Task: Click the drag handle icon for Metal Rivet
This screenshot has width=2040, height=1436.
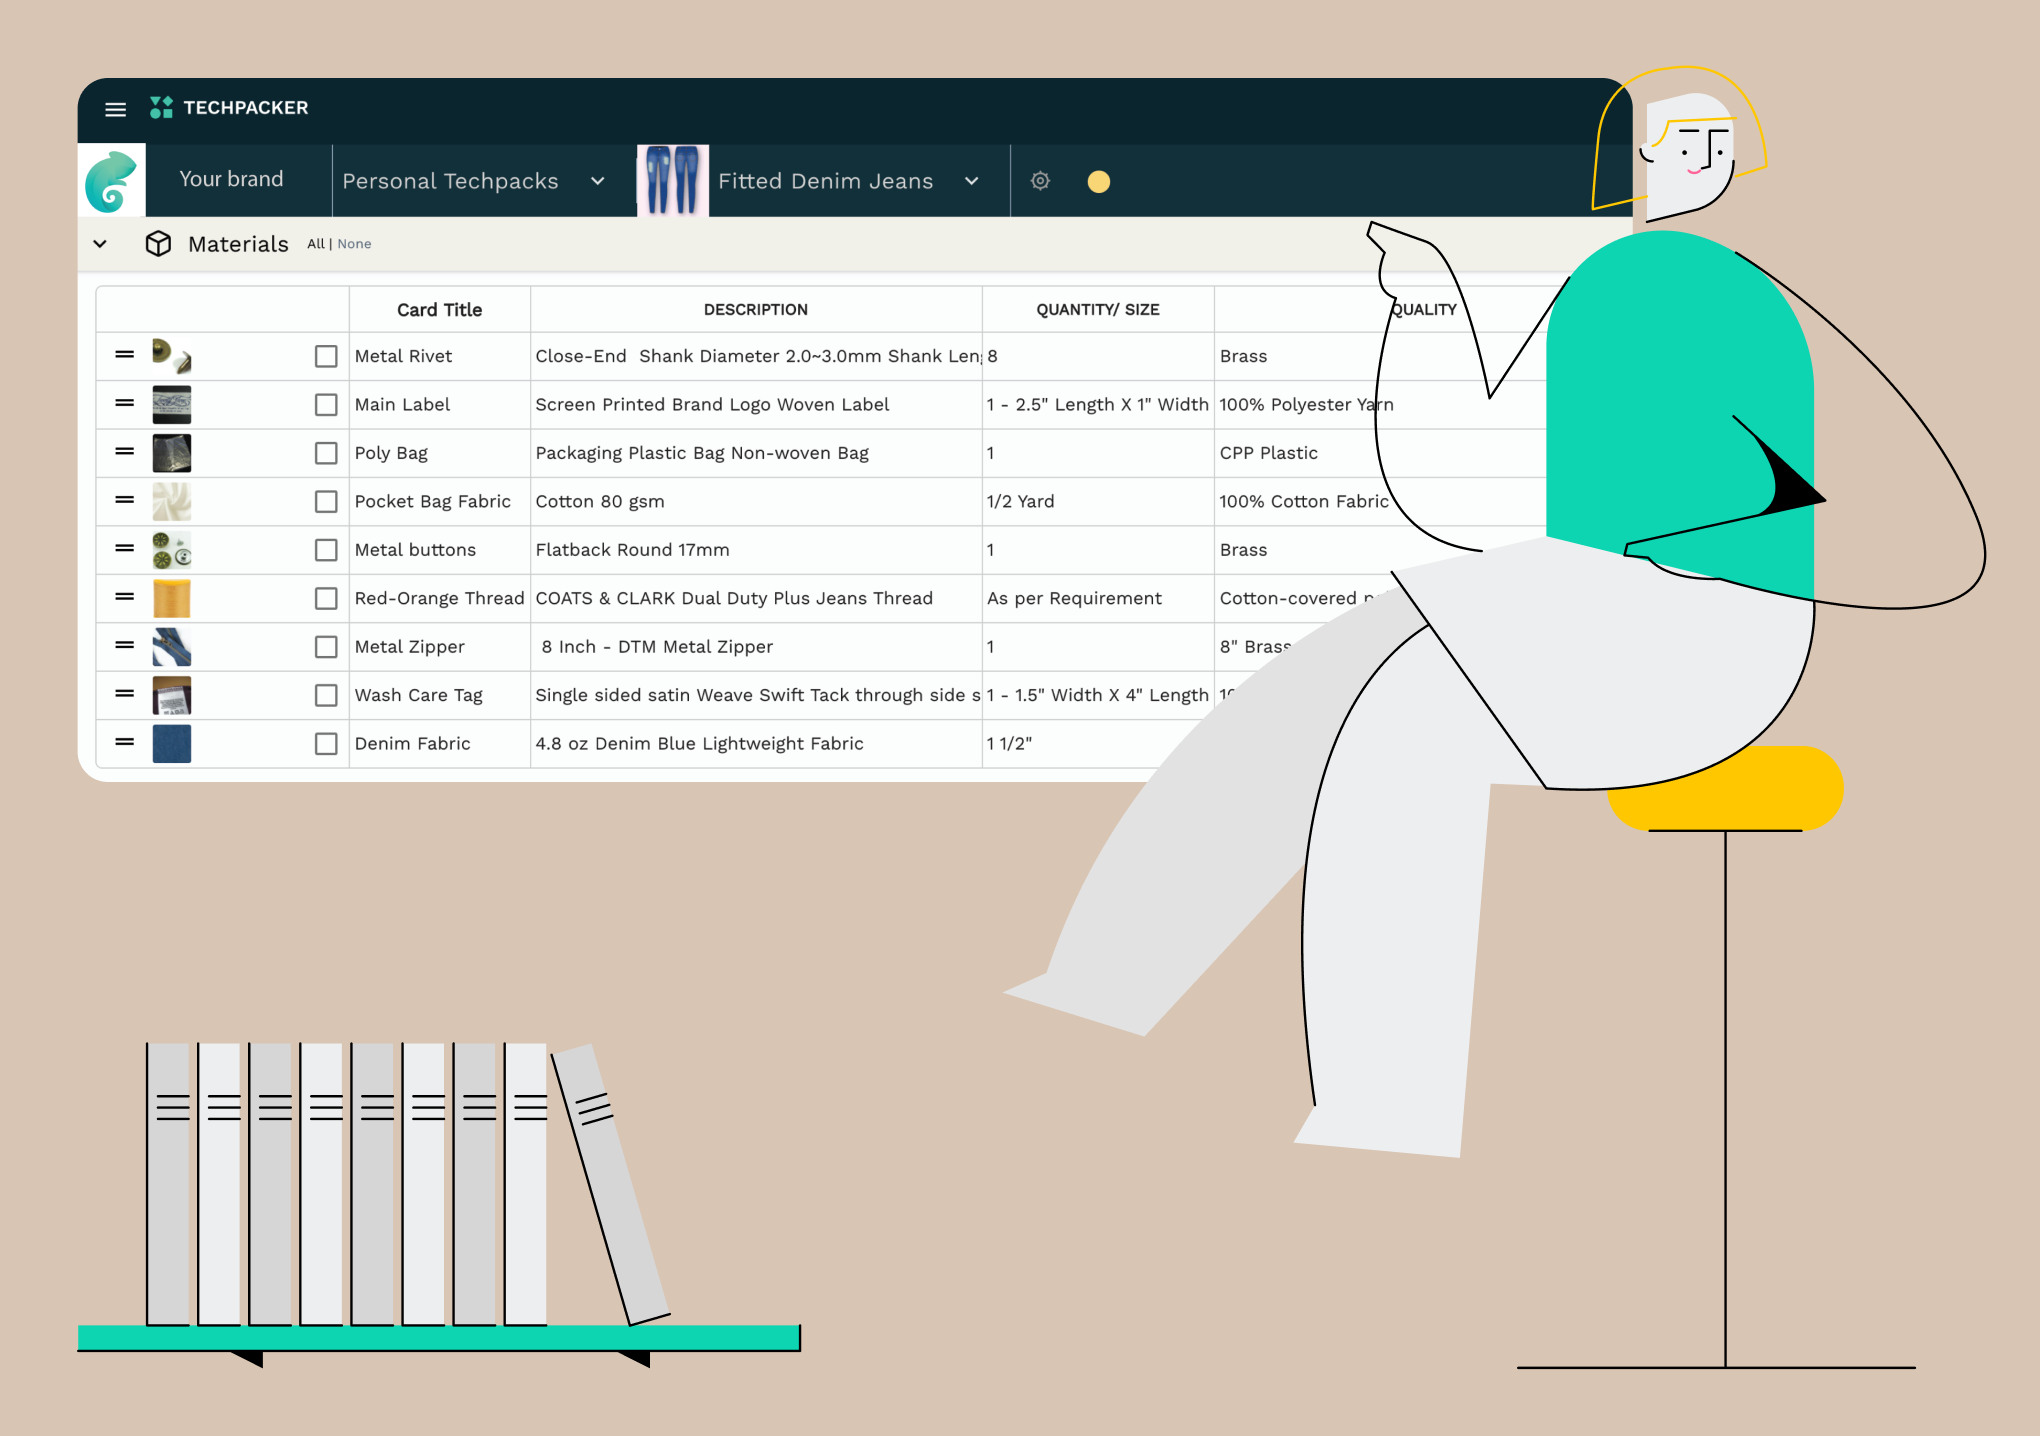Action: coord(123,356)
